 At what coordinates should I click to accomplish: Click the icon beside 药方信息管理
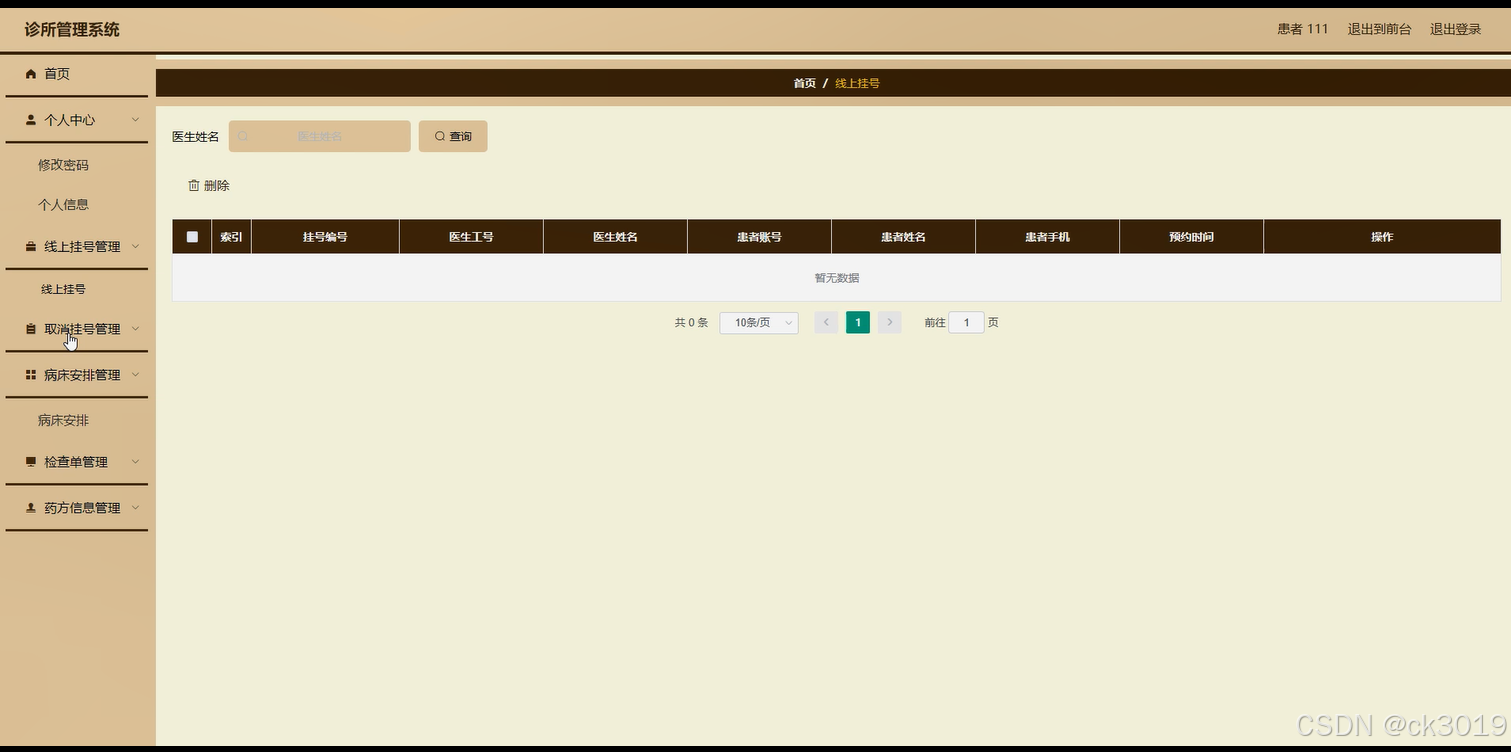tap(31, 508)
